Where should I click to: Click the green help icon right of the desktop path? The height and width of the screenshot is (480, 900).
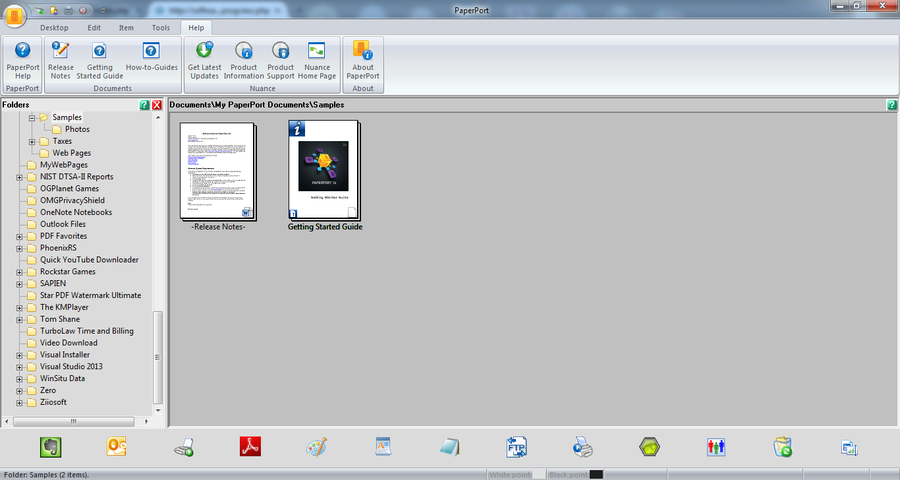891,105
